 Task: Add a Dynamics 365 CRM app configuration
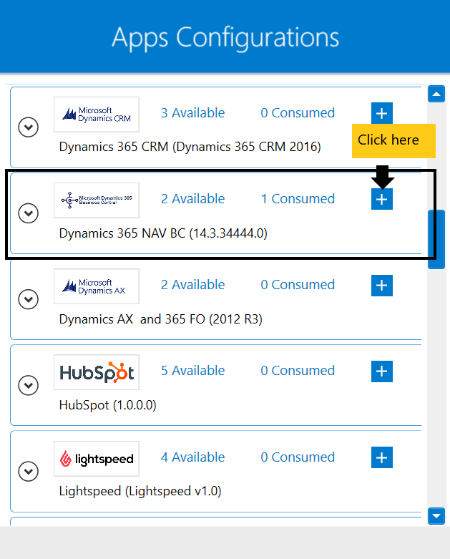[x=382, y=113]
